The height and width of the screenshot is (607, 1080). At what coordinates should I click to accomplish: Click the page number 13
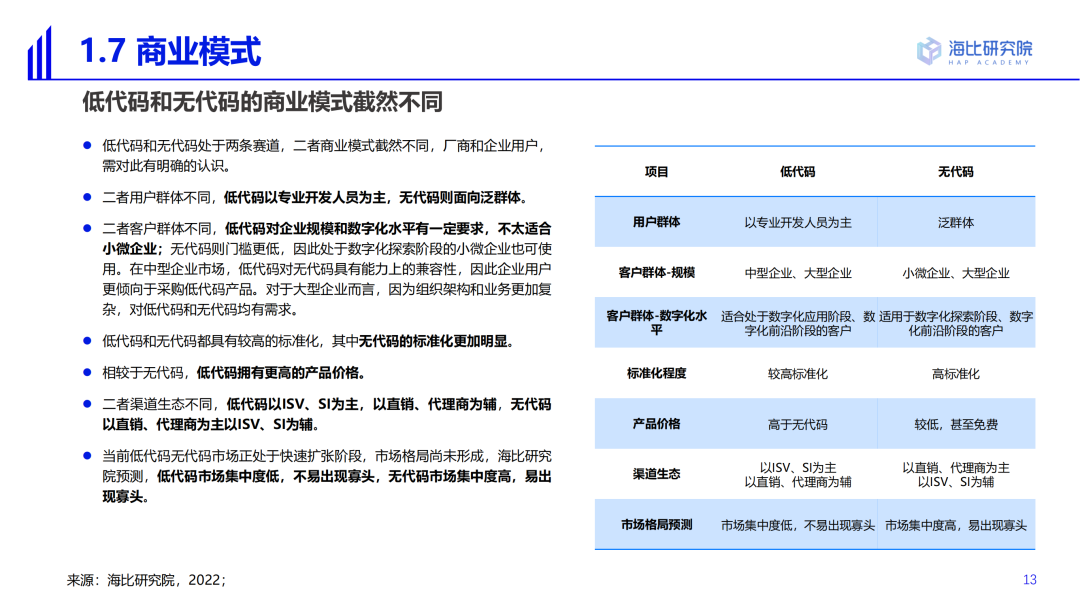[1030, 579]
